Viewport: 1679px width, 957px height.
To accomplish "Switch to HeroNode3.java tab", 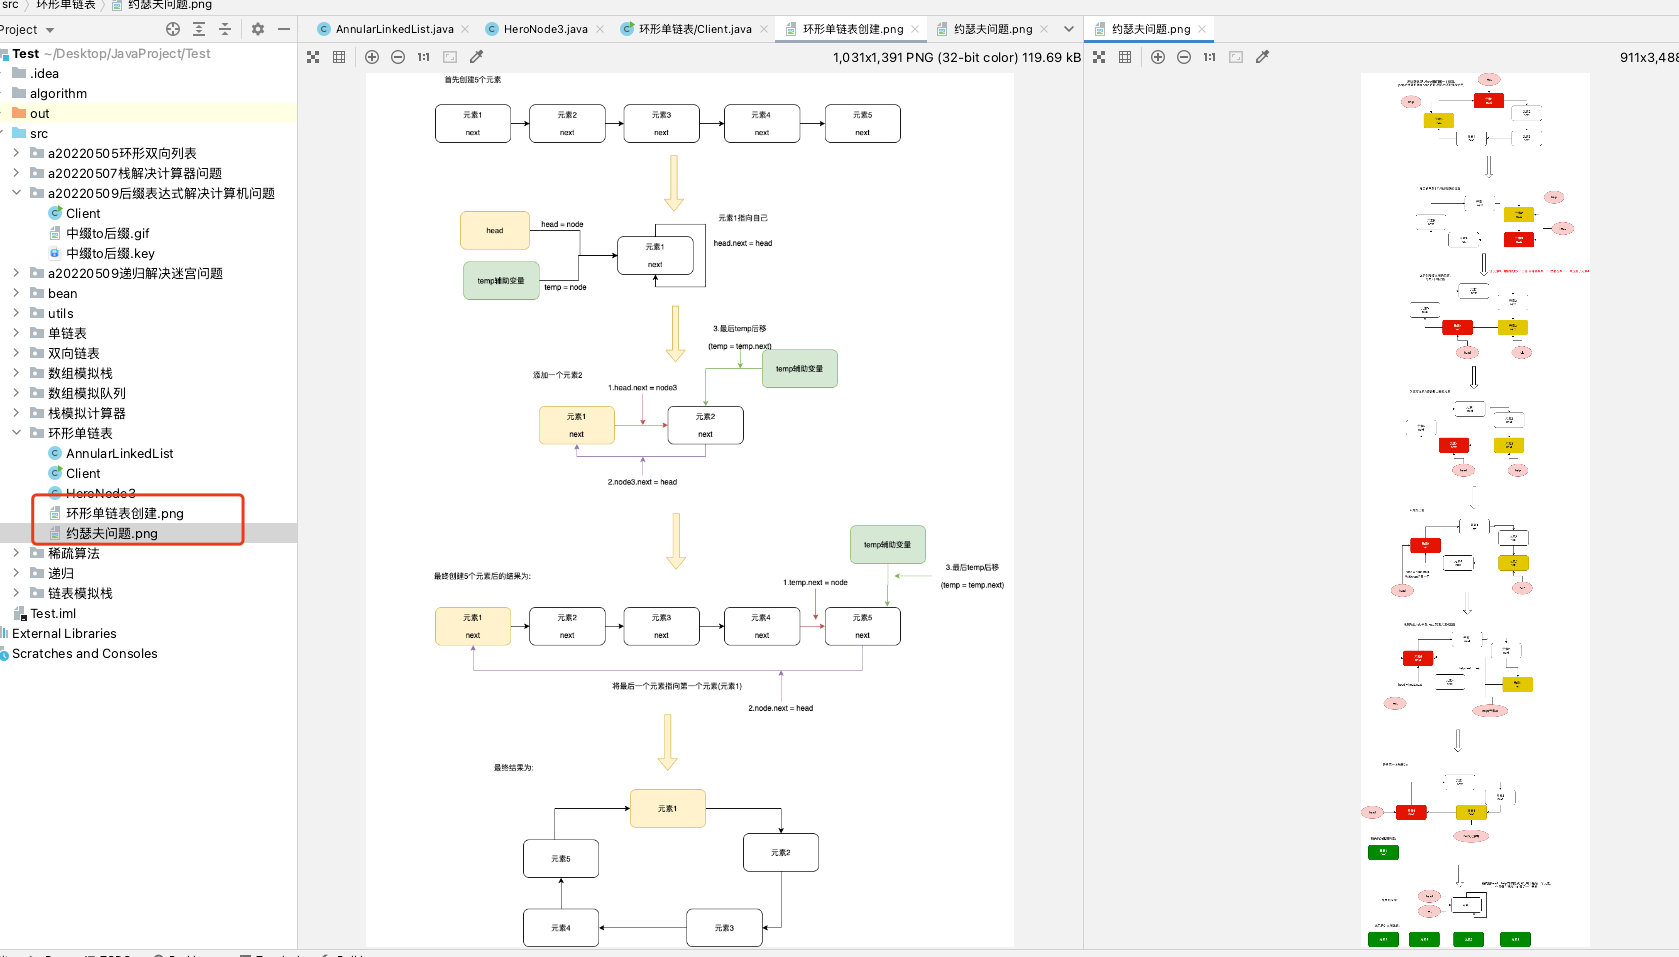I will (545, 29).
